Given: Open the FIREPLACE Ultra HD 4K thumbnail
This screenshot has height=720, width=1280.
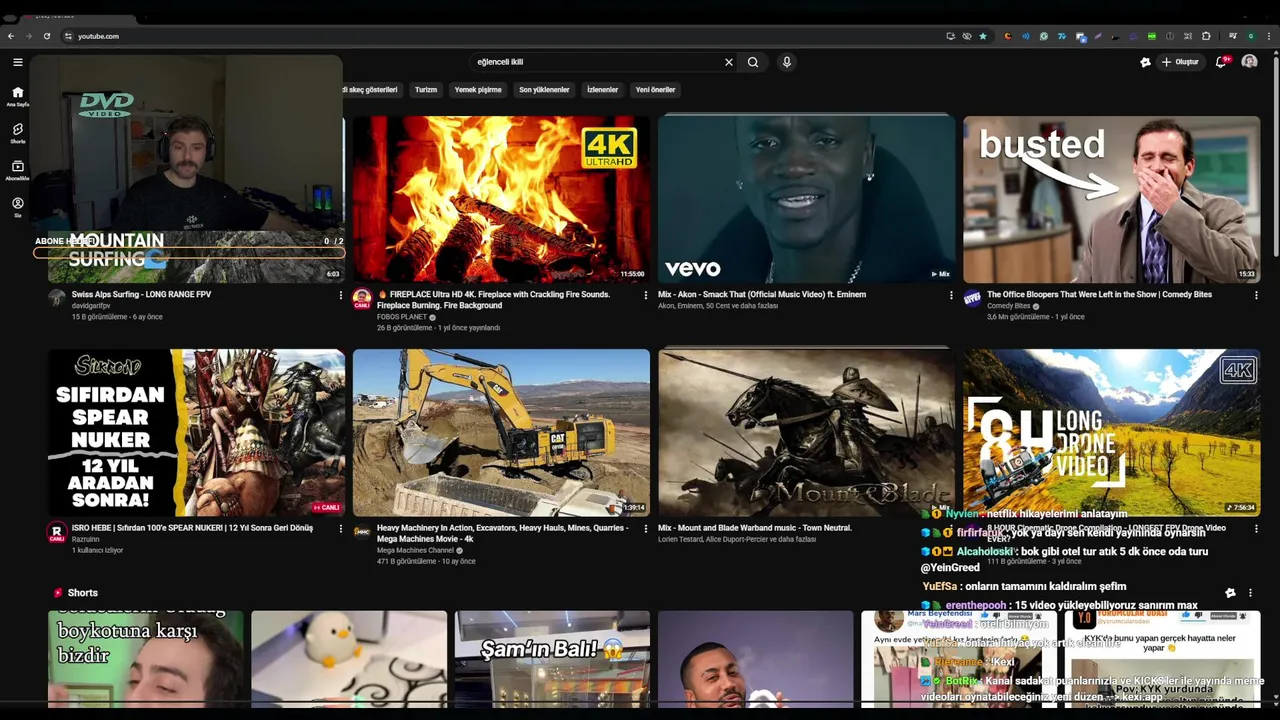Looking at the screenshot, I should (x=501, y=199).
